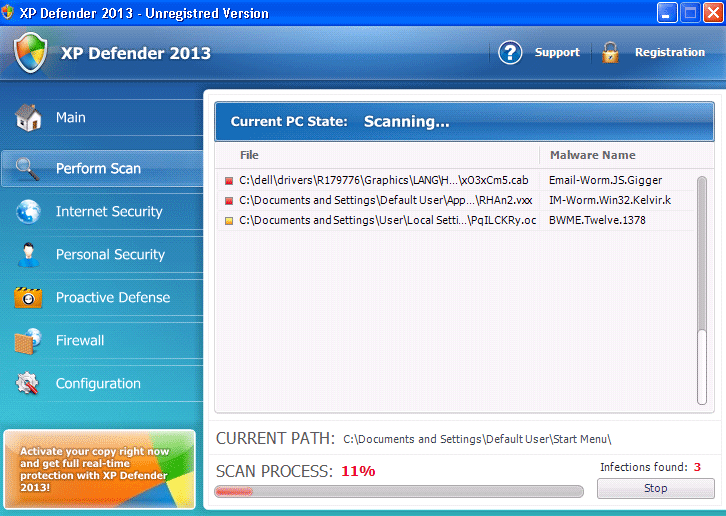This screenshot has height=516, width=726.
Task: Click the Malware Name column header
Action: (592, 156)
